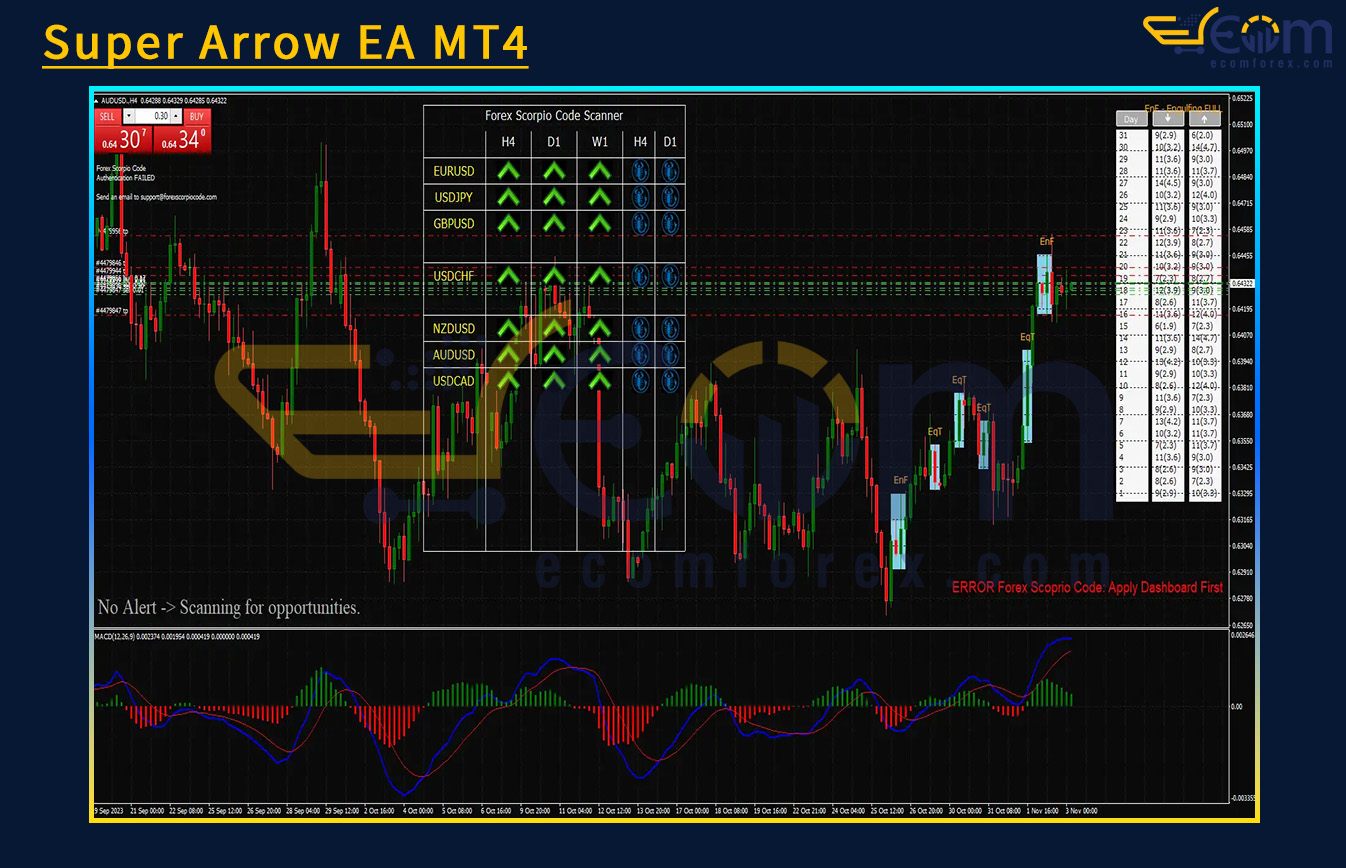Select the USDJPY H4 scorpion icon
The height and width of the screenshot is (868, 1346).
coord(640,197)
